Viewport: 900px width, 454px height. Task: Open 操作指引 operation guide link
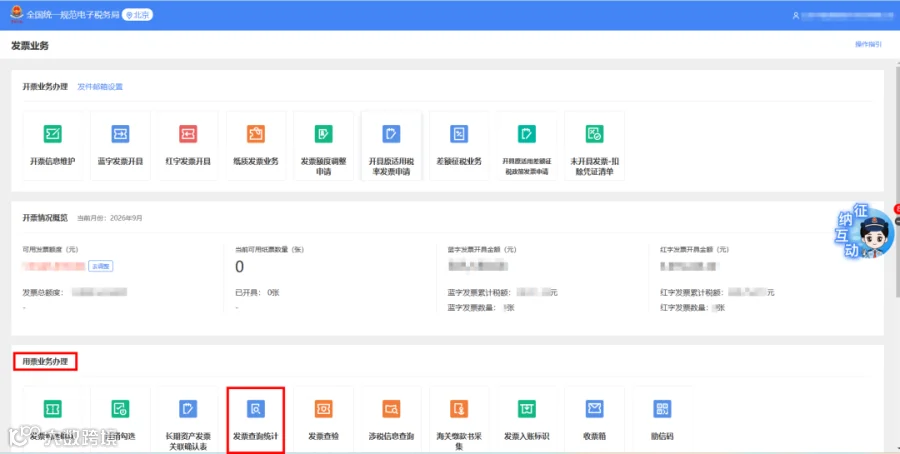click(x=868, y=44)
